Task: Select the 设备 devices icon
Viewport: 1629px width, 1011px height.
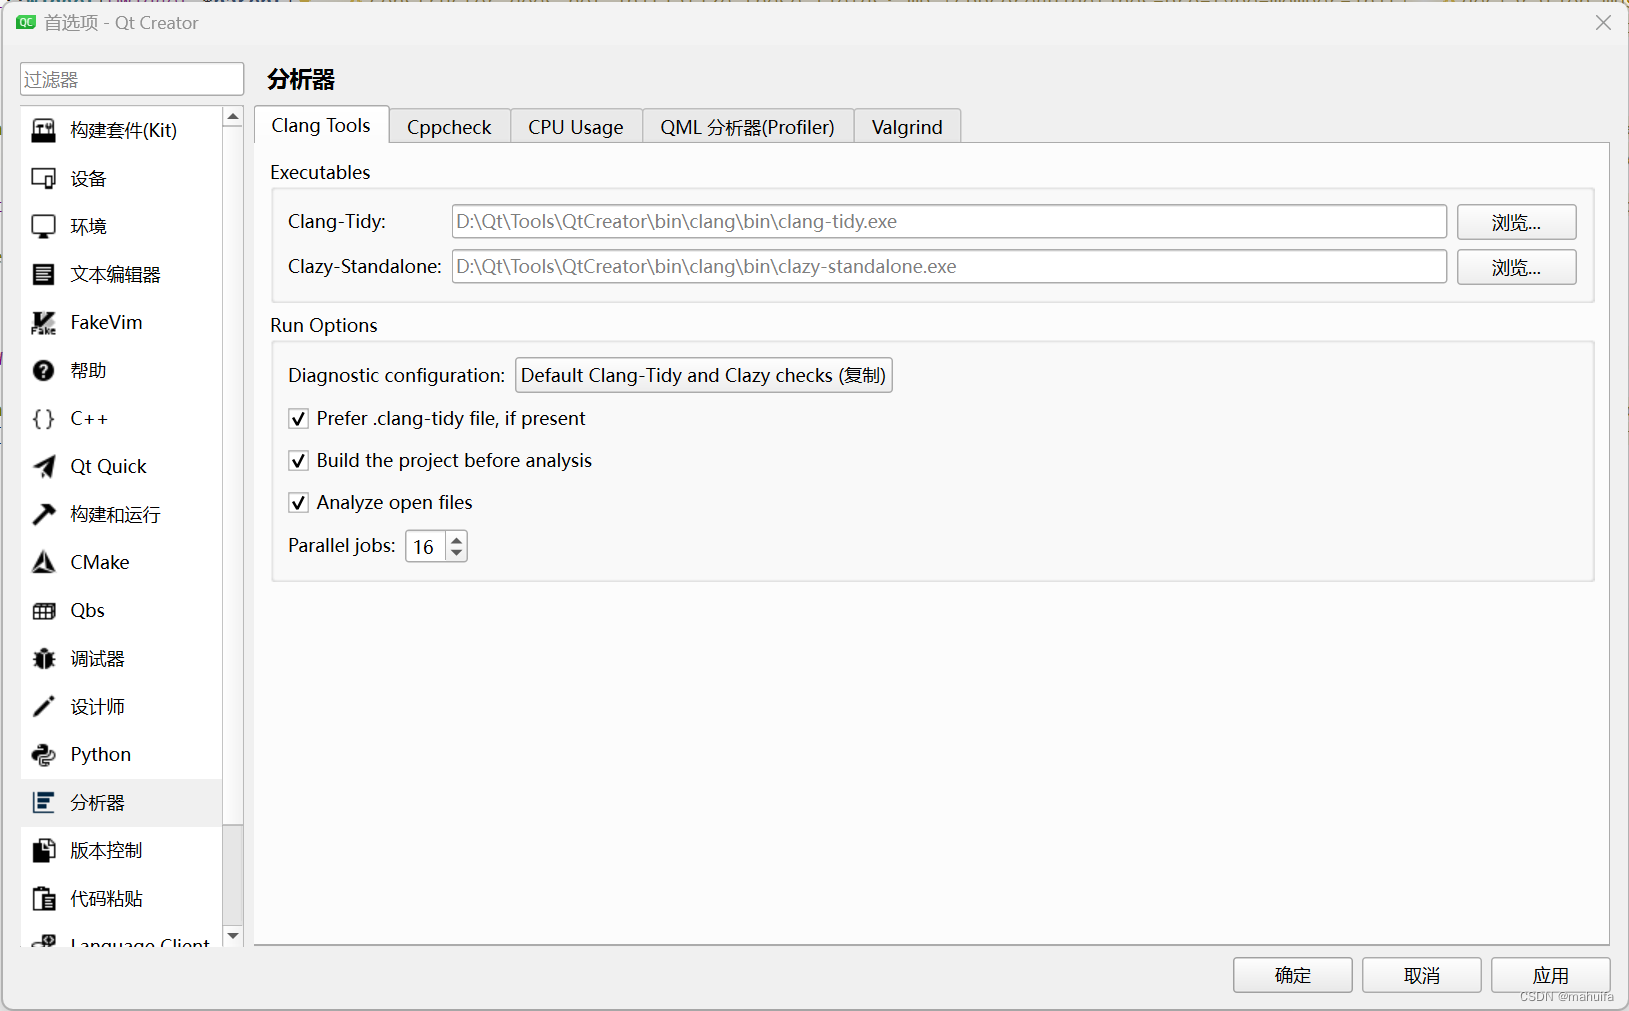Action: (44, 178)
